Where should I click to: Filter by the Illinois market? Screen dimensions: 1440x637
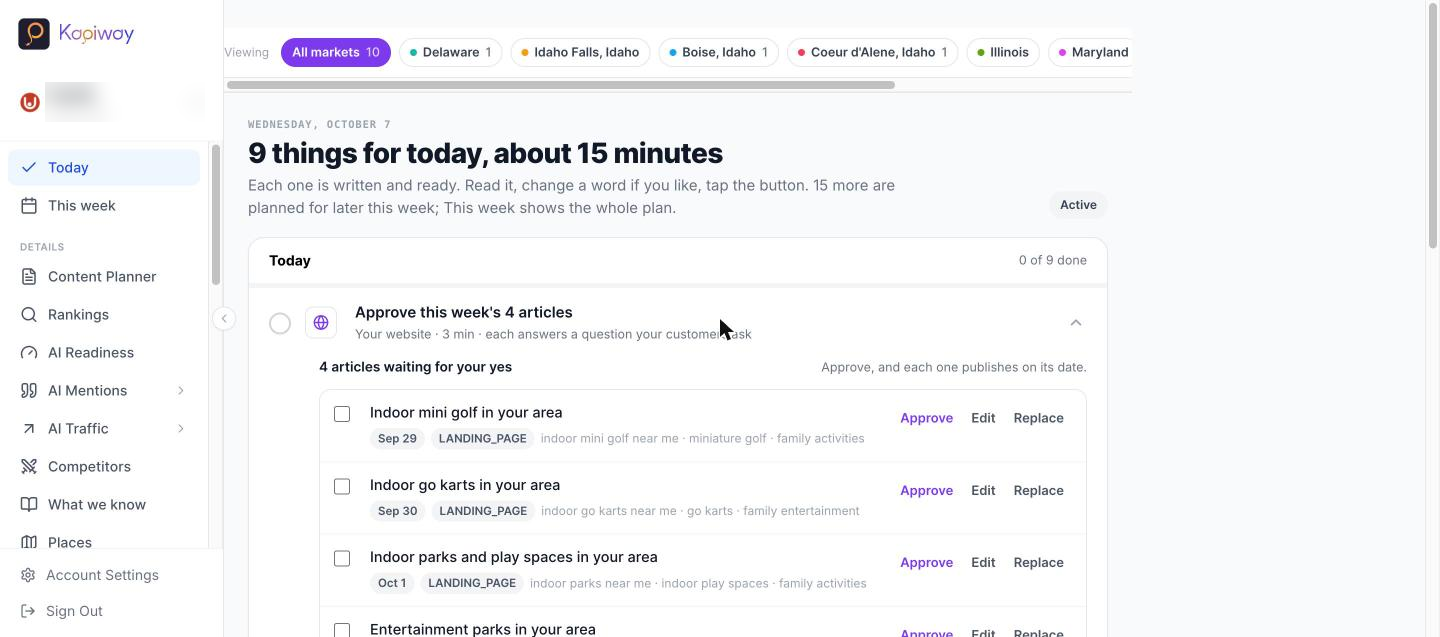[1004, 52]
